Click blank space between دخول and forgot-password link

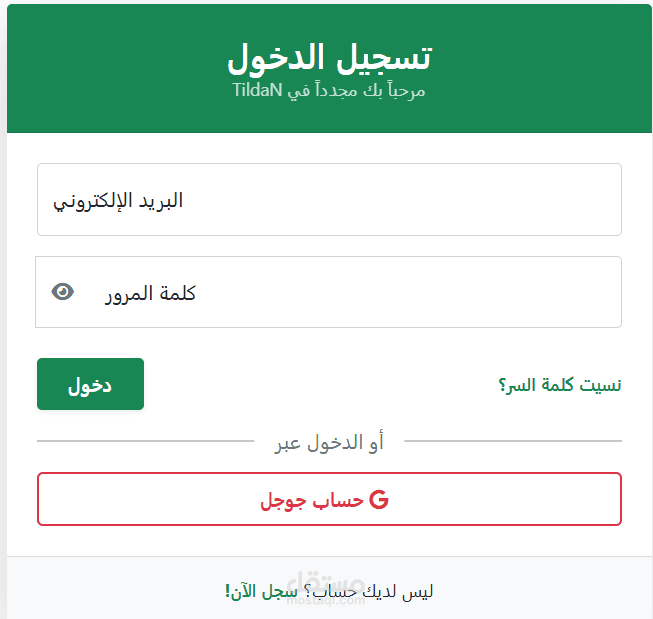pos(320,385)
